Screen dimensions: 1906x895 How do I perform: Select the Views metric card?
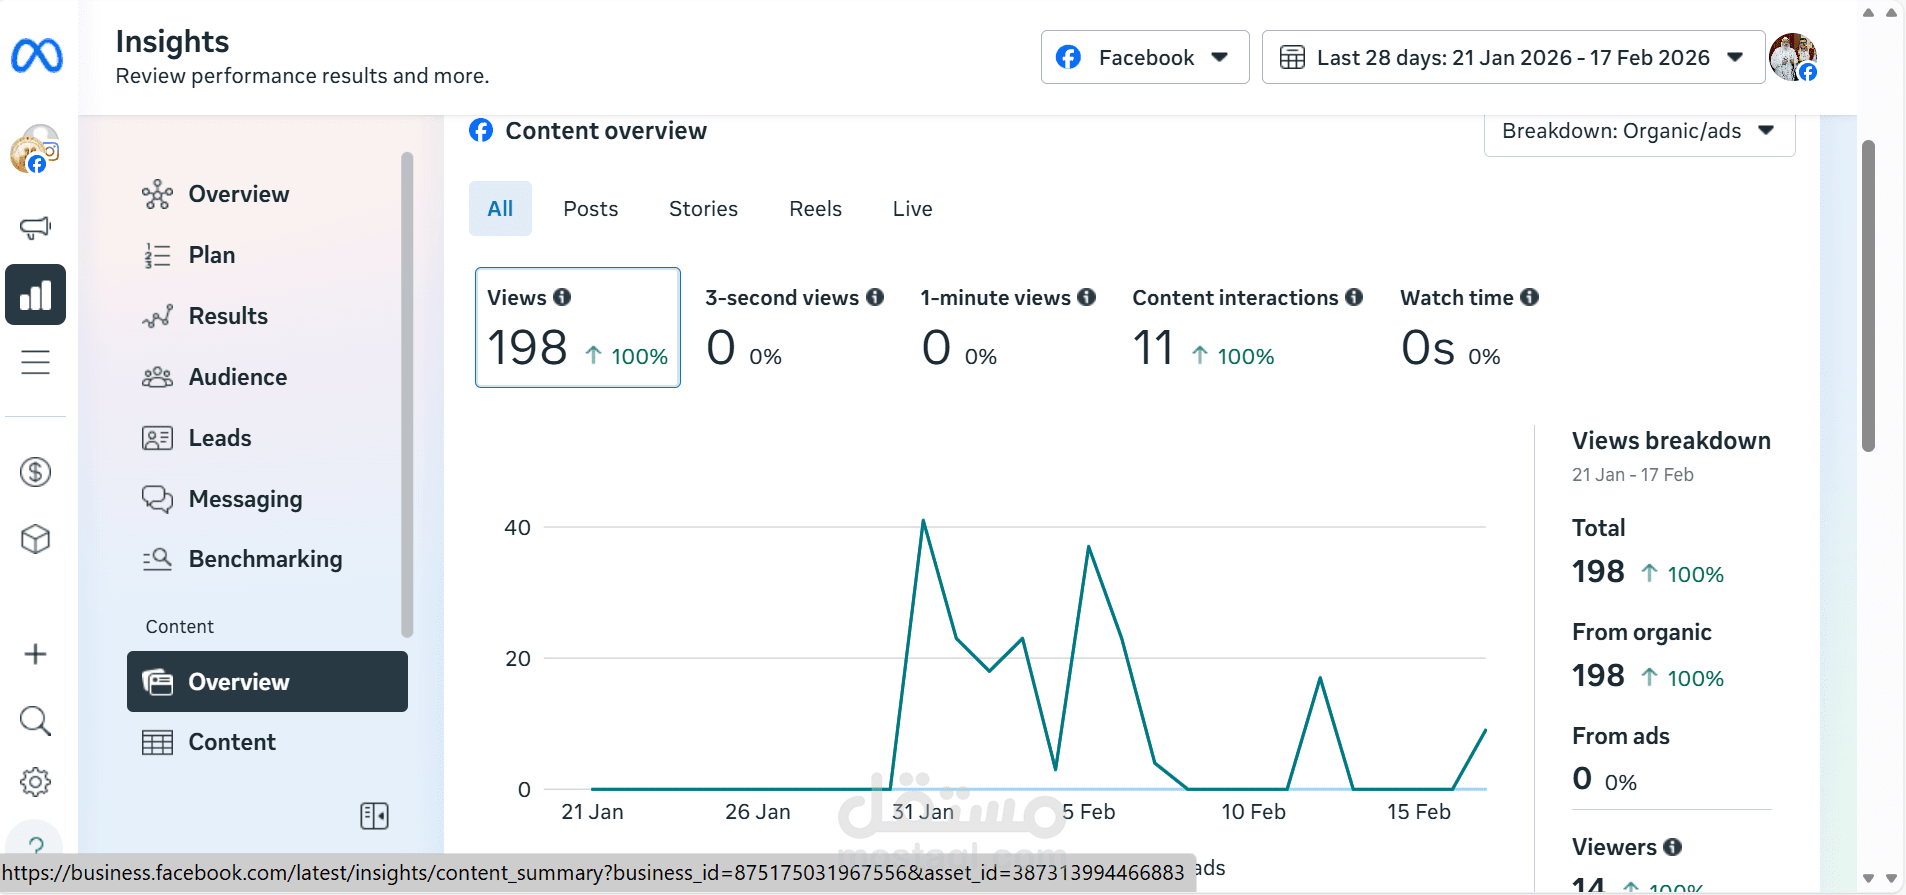(x=577, y=327)
